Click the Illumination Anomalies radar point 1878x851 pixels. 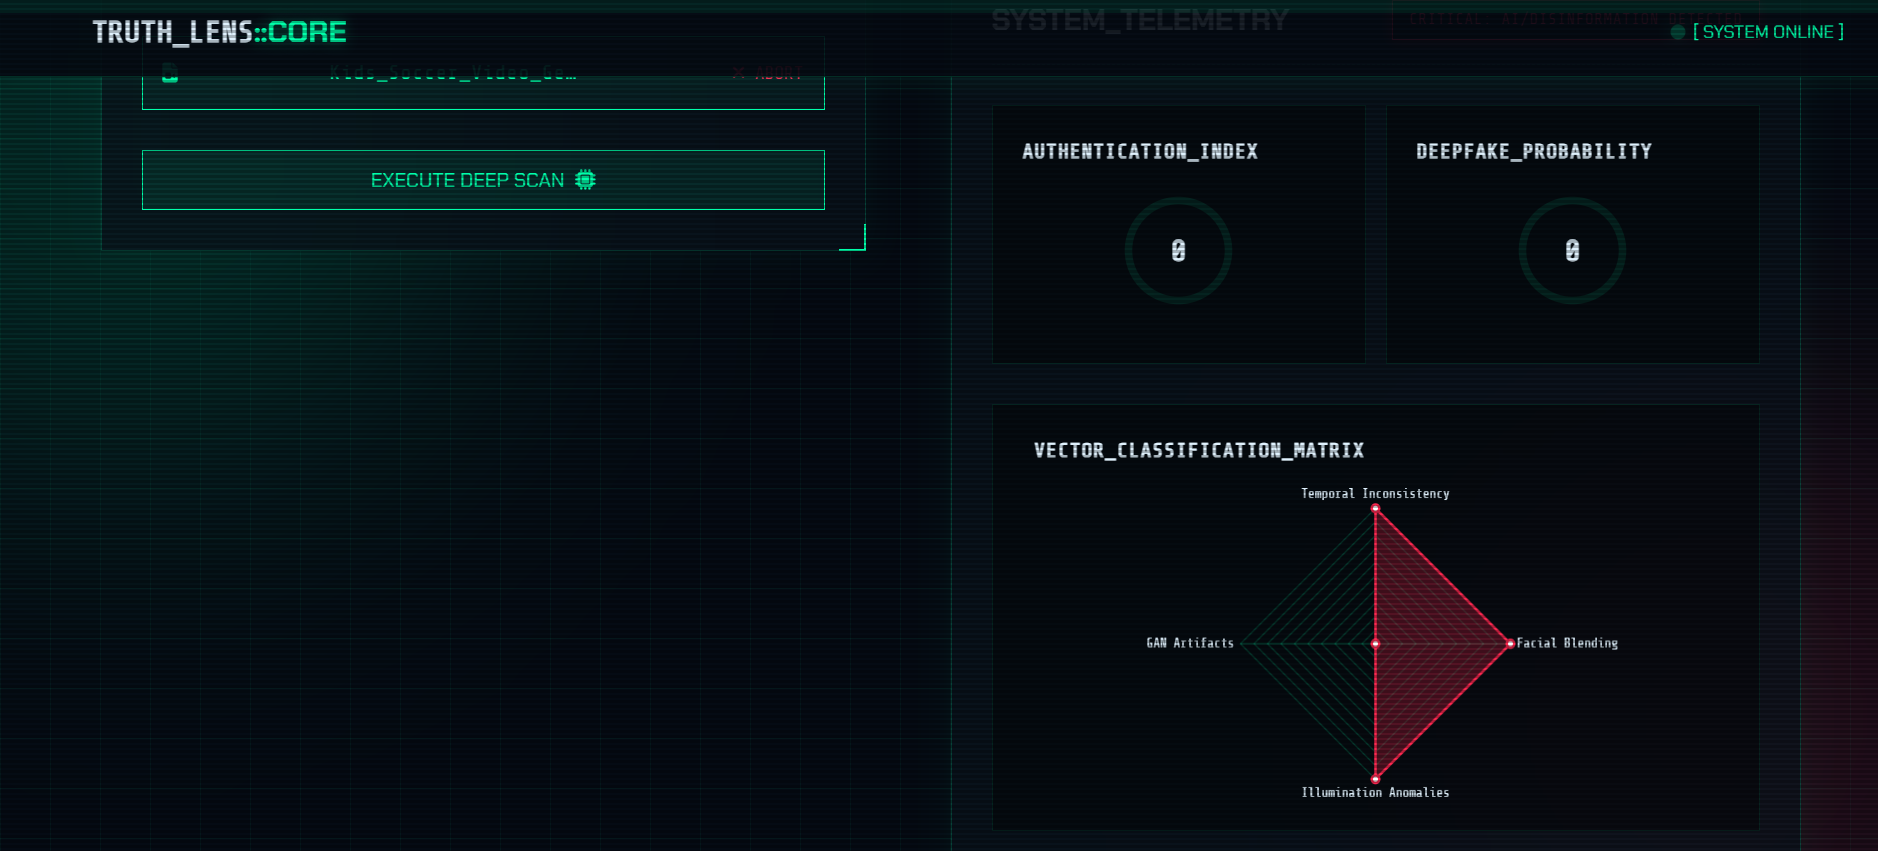(1375, 778)
